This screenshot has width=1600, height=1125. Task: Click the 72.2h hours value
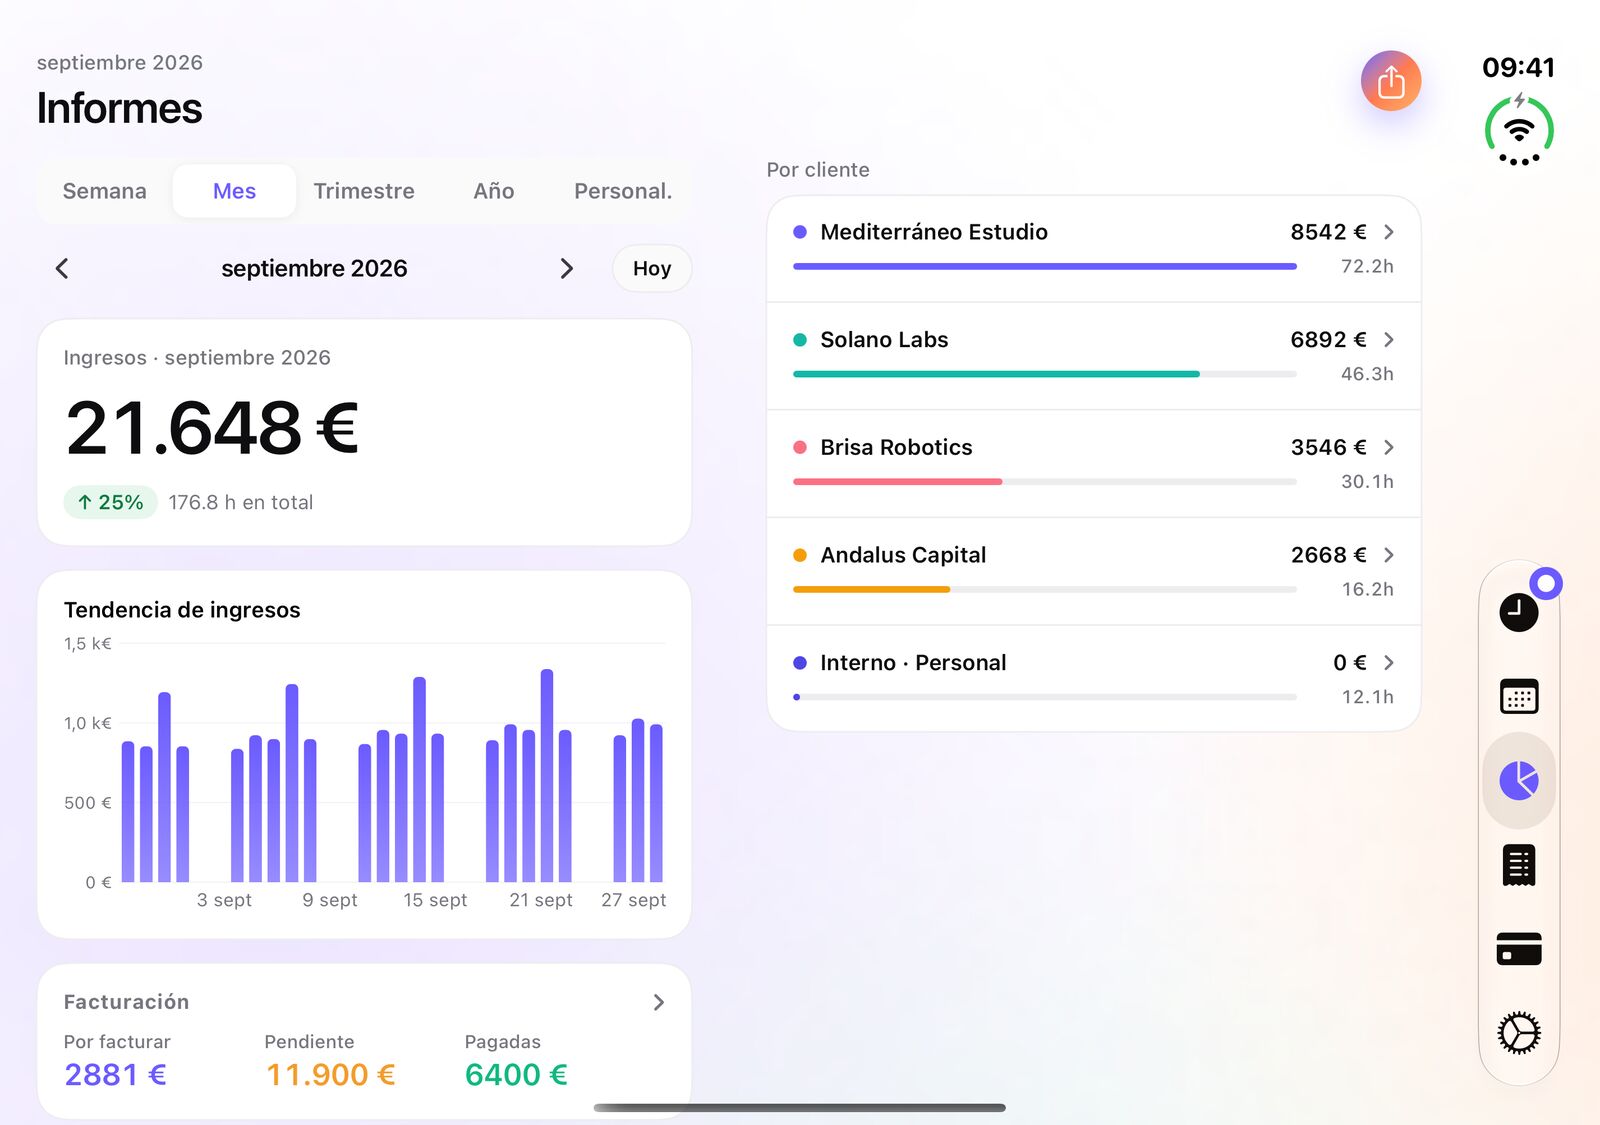point(1367,266)
